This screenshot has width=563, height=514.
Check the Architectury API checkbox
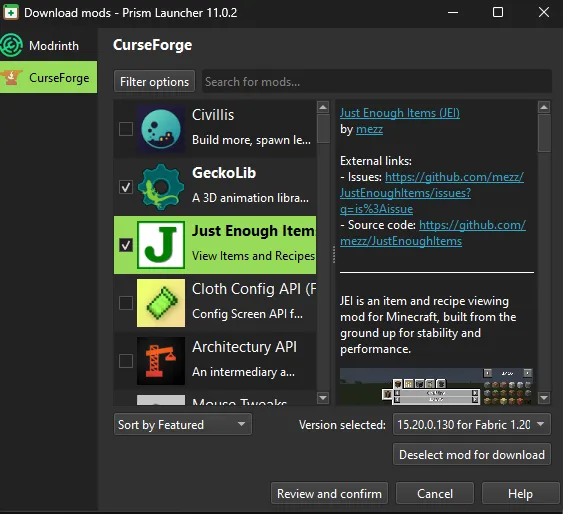click(126, 361)
